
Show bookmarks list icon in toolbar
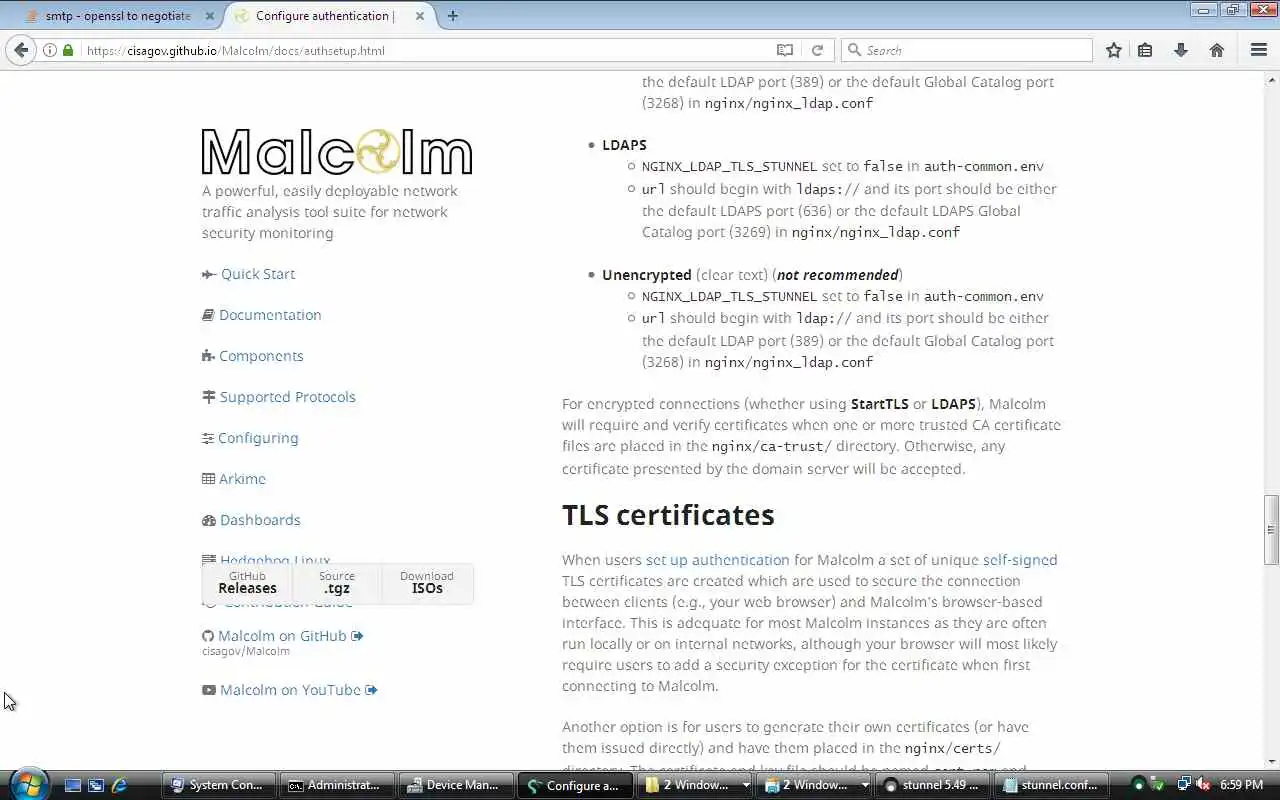point(1145,50)
